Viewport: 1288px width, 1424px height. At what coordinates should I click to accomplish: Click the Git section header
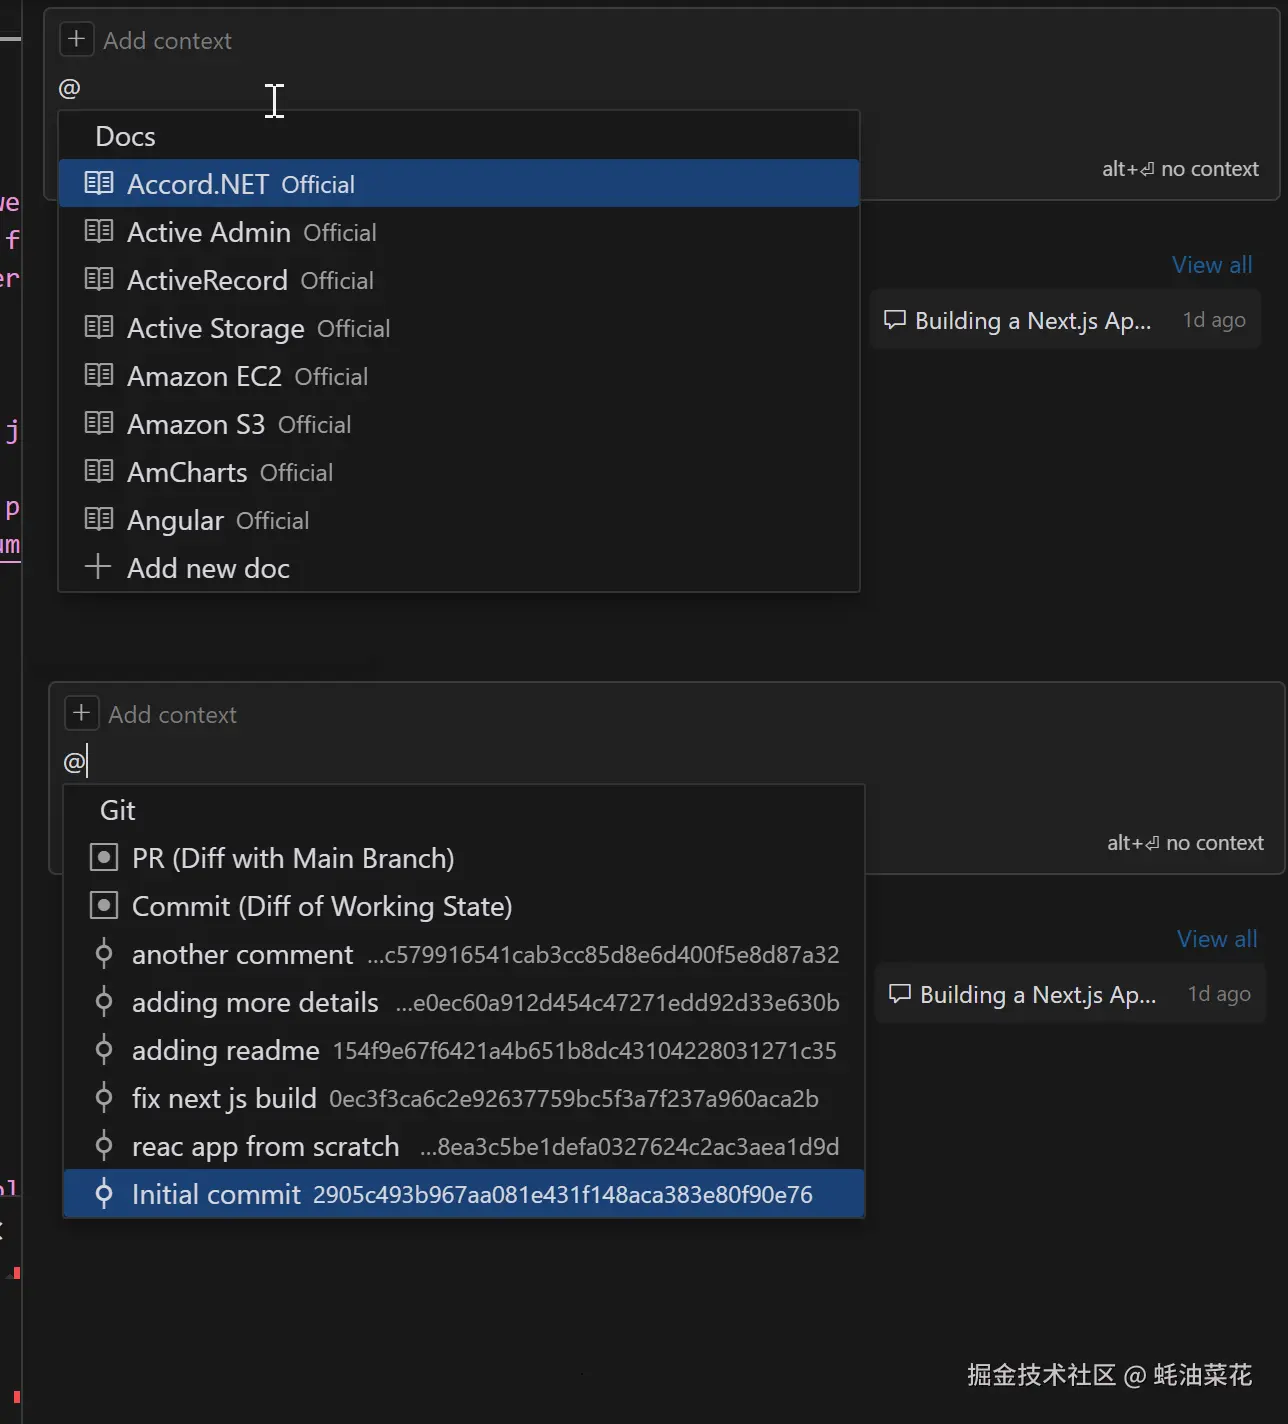tap(117, 809)
